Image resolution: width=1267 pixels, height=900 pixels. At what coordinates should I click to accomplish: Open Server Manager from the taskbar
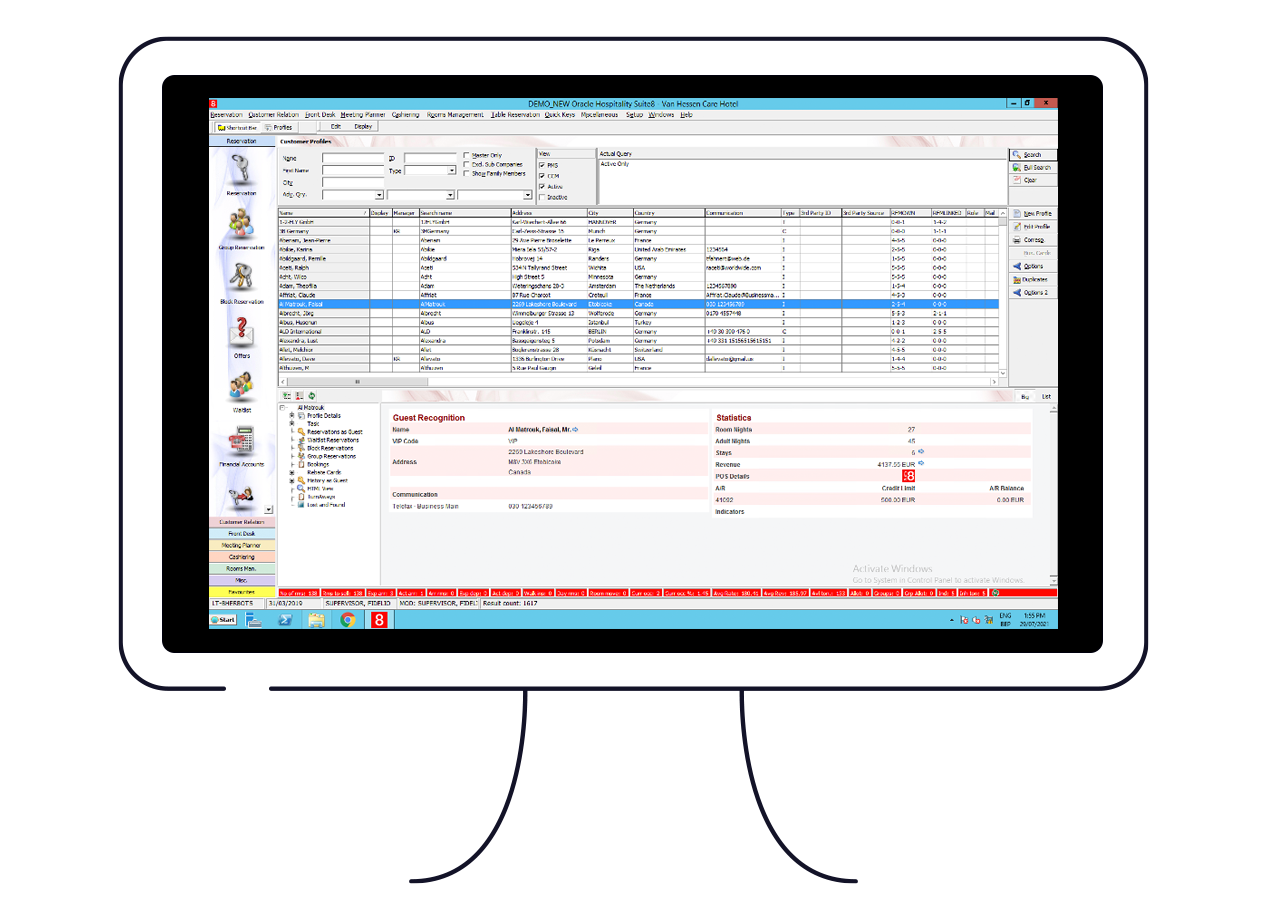coord(254,620)
